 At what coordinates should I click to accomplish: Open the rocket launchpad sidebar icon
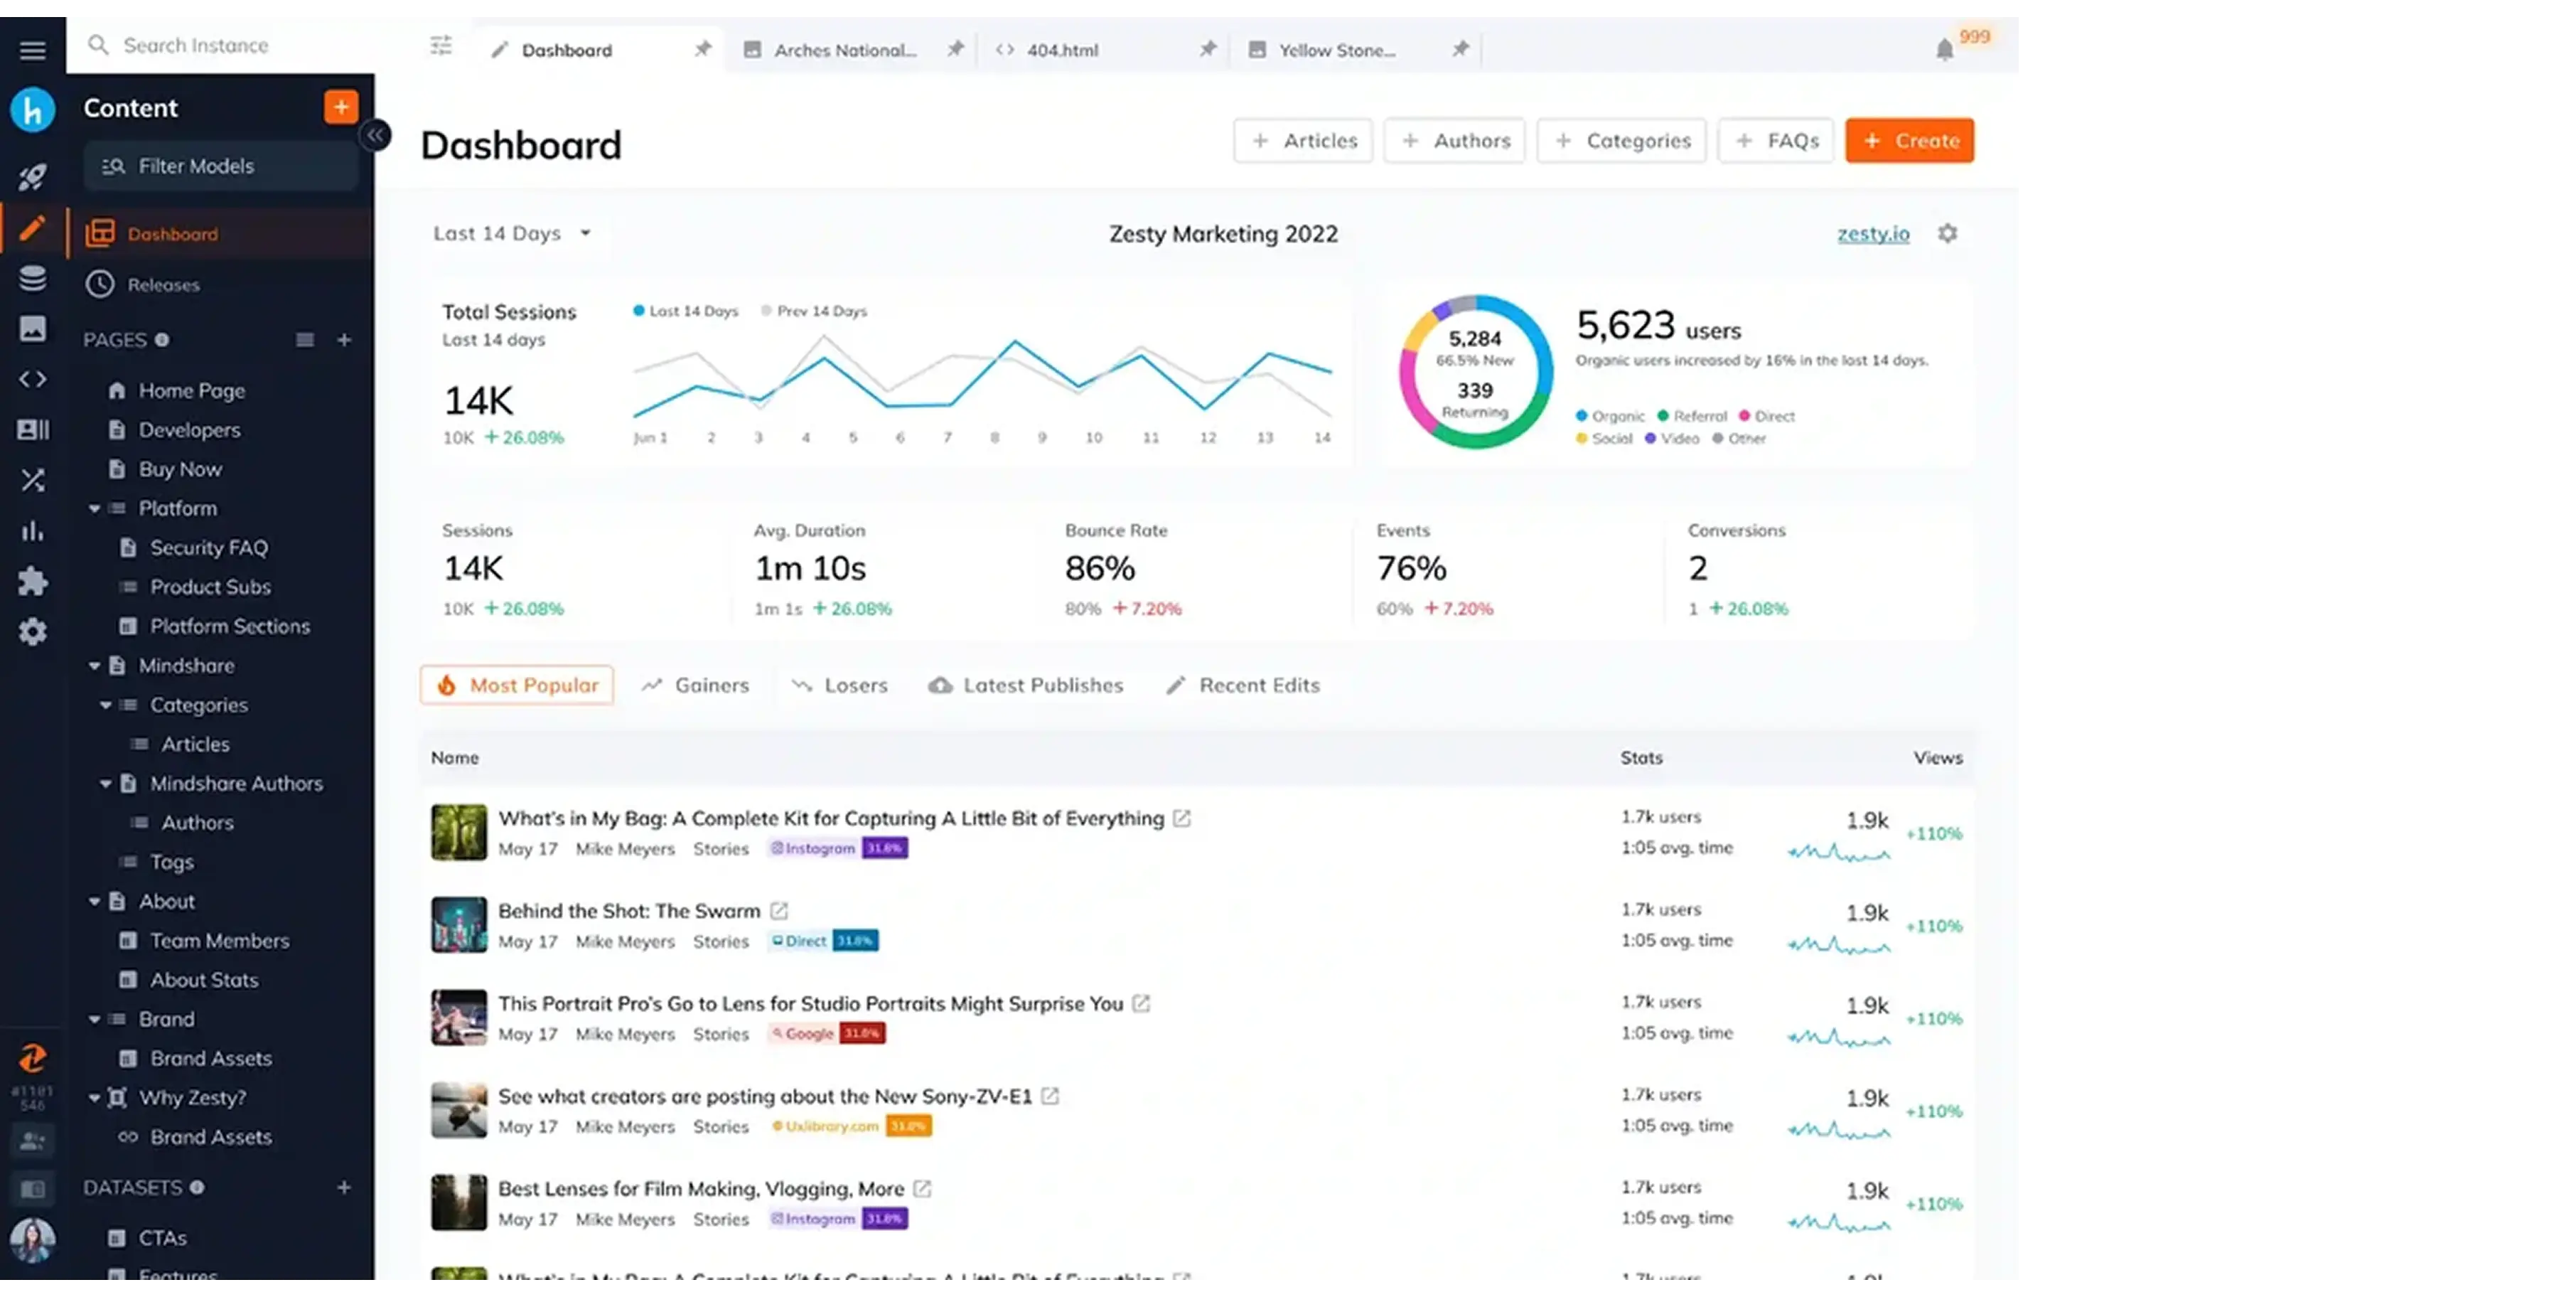tap(32, 177)
